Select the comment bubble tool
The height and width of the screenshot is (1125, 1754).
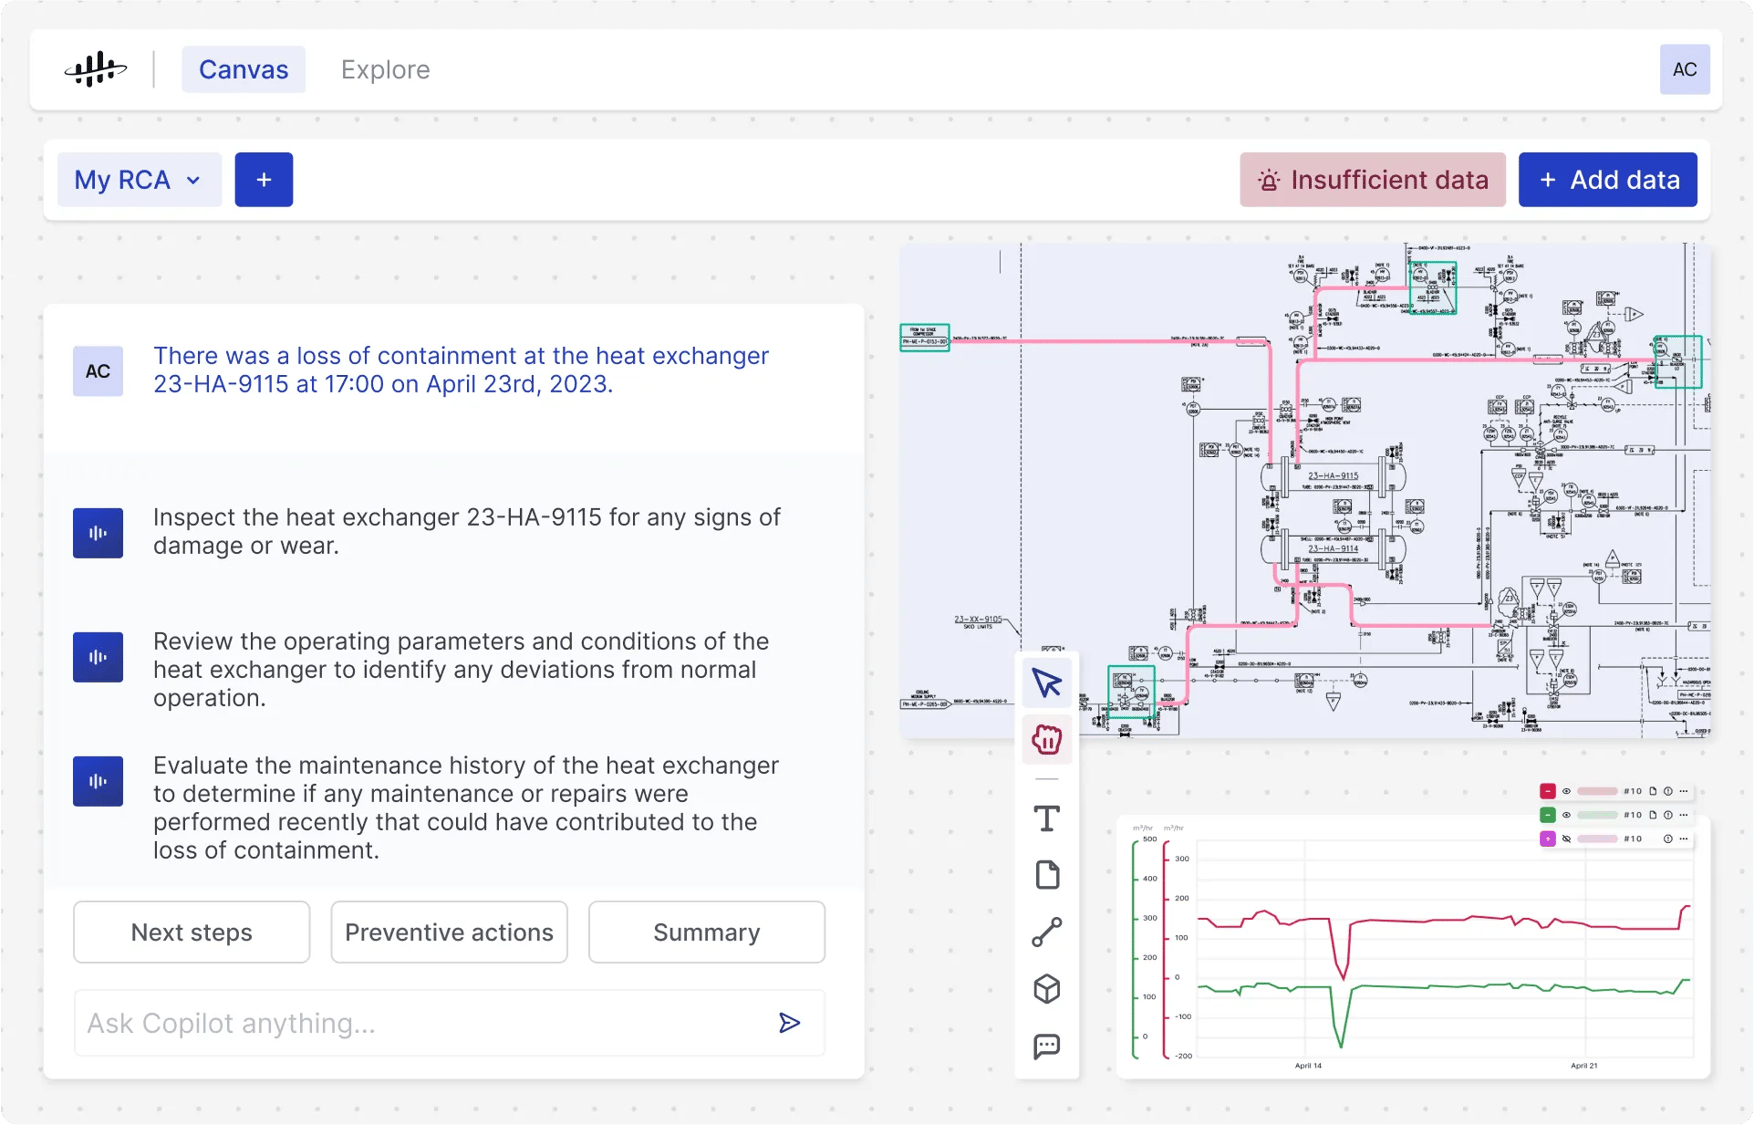click(x=1047, y=1046)
